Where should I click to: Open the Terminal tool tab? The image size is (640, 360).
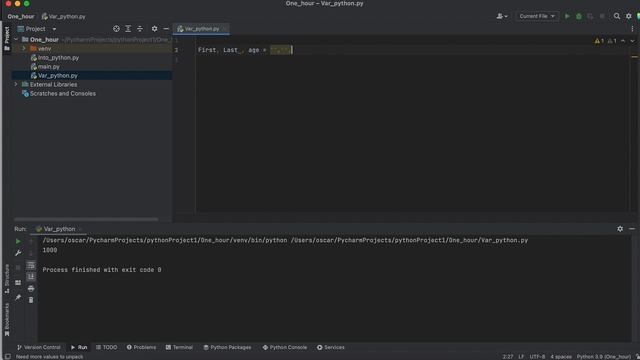[x=179, y=347]
